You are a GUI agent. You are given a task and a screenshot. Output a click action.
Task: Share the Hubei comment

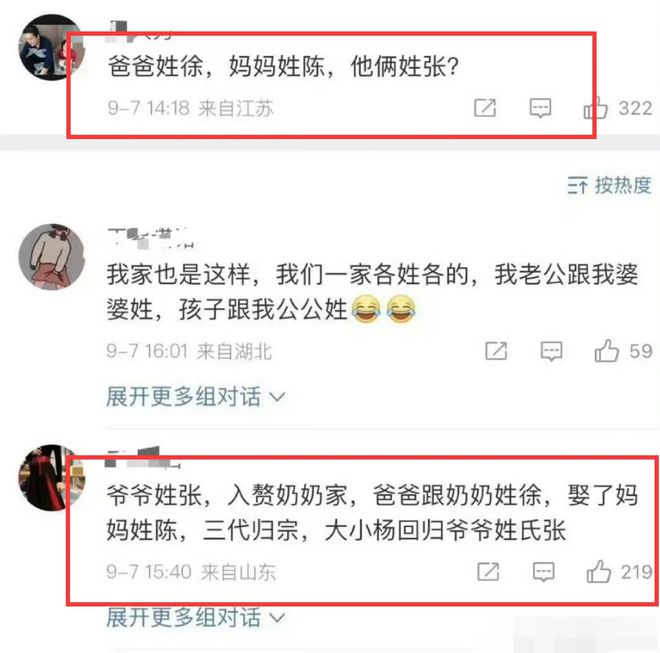click(496, 351)
